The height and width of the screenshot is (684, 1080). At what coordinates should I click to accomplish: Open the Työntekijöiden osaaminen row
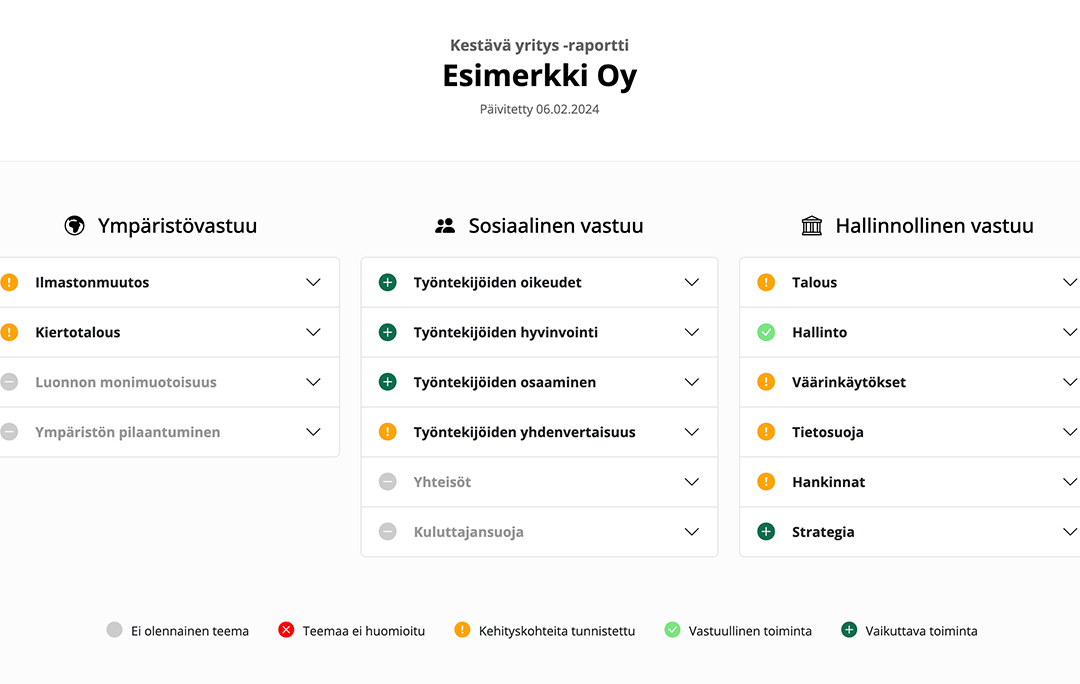539,382
